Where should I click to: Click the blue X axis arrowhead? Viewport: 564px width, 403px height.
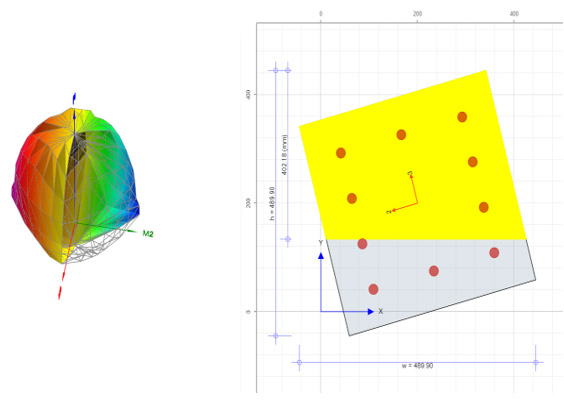[x=371, y=312]
